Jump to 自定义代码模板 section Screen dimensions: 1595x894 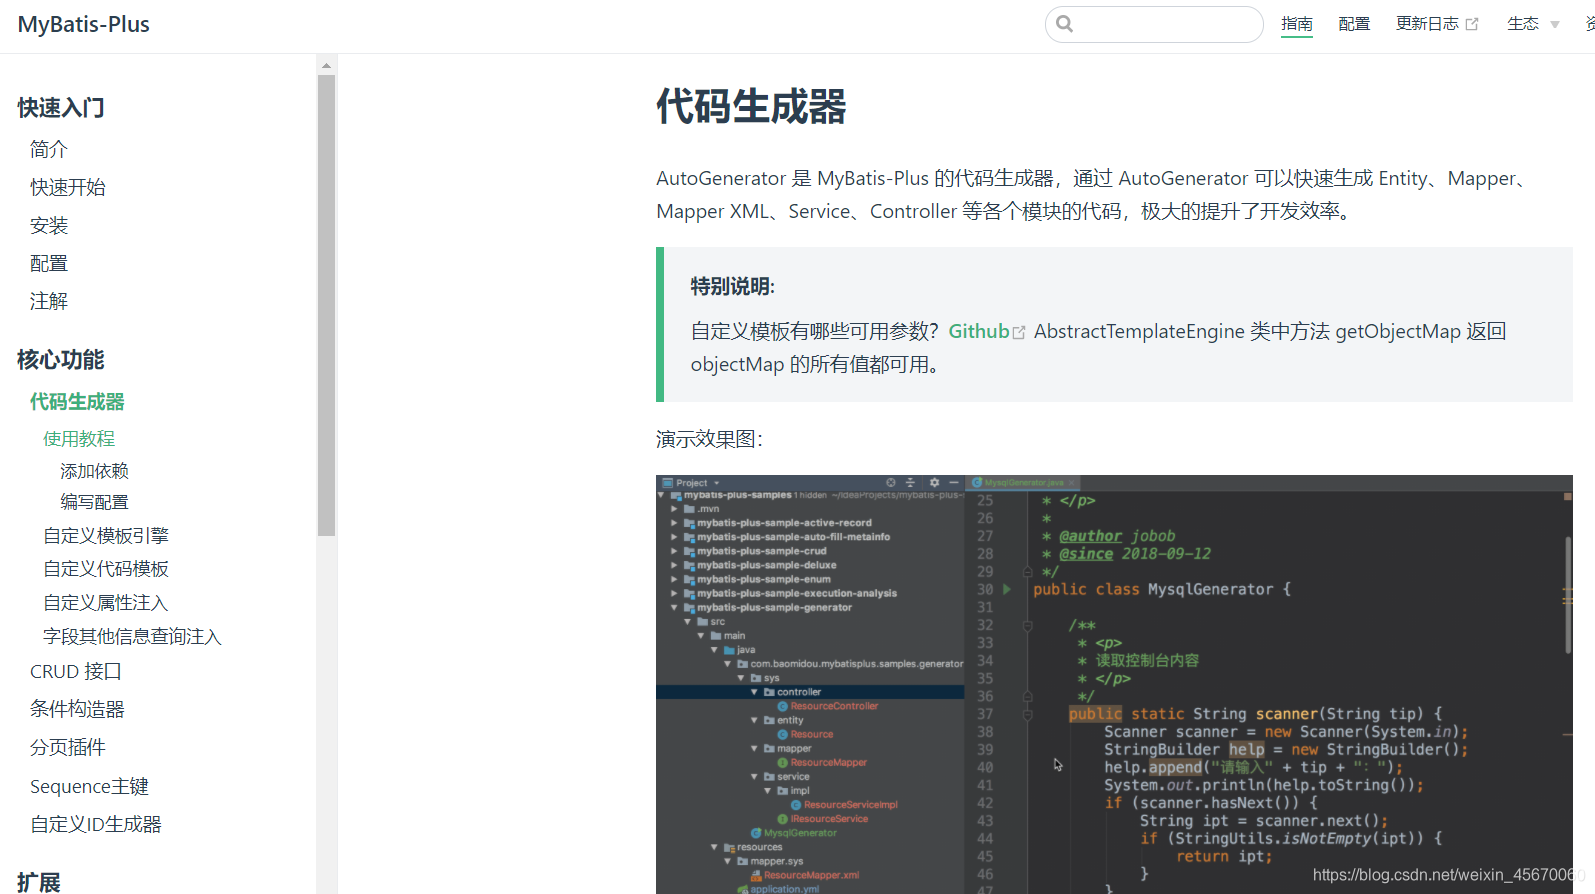106,569
